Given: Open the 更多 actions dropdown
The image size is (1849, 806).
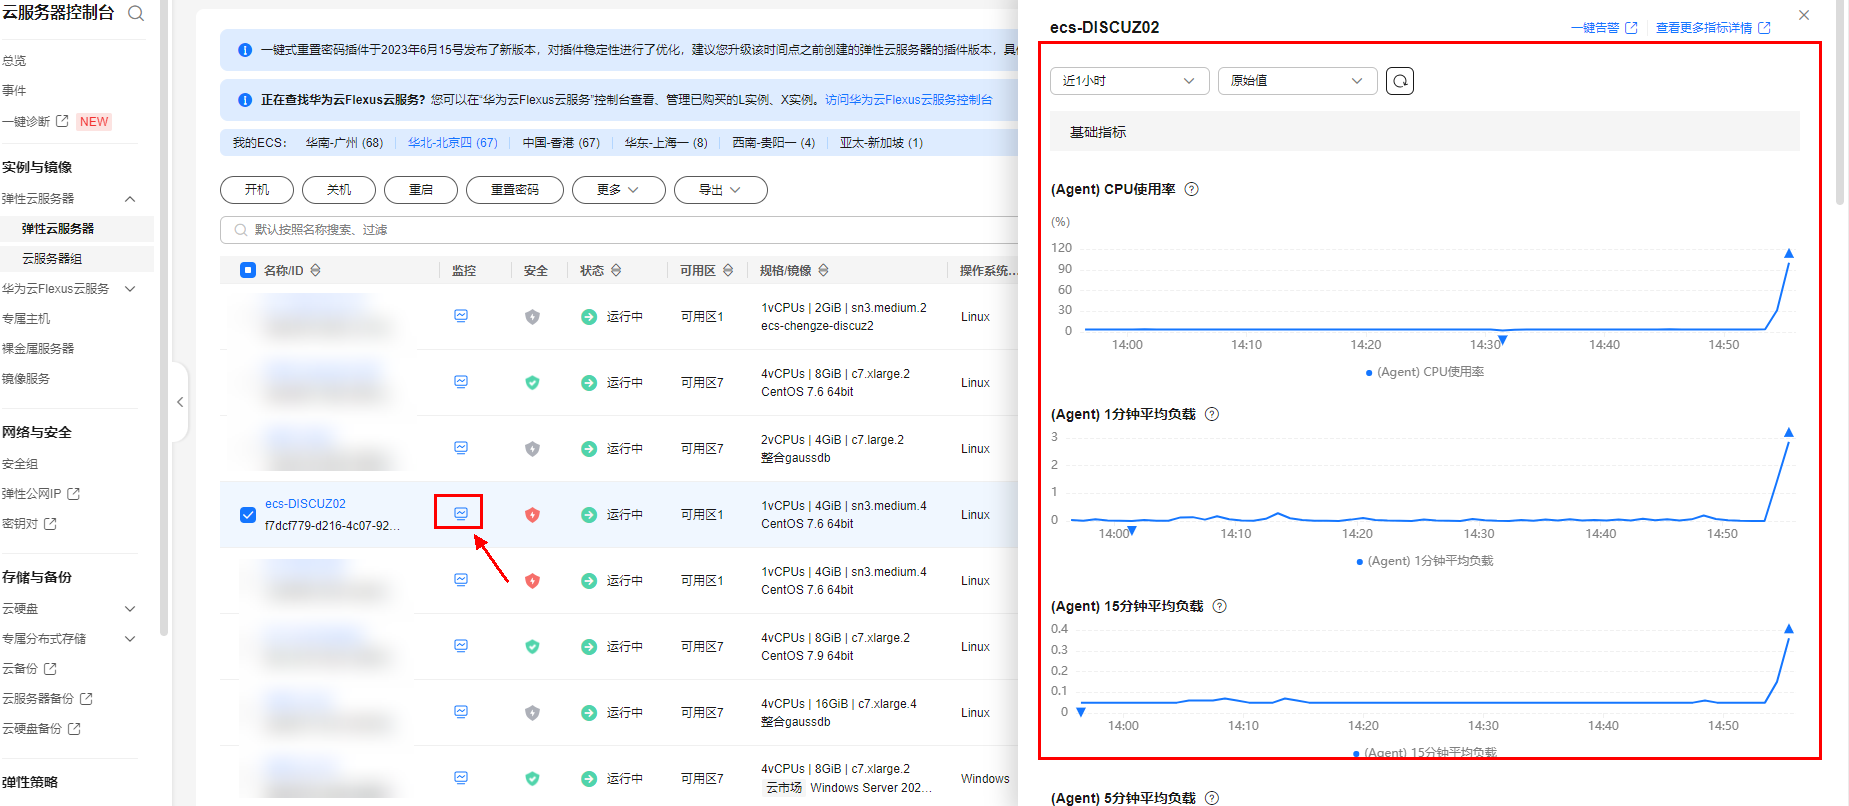Looking at the screenshot, I should click(619, 190).
